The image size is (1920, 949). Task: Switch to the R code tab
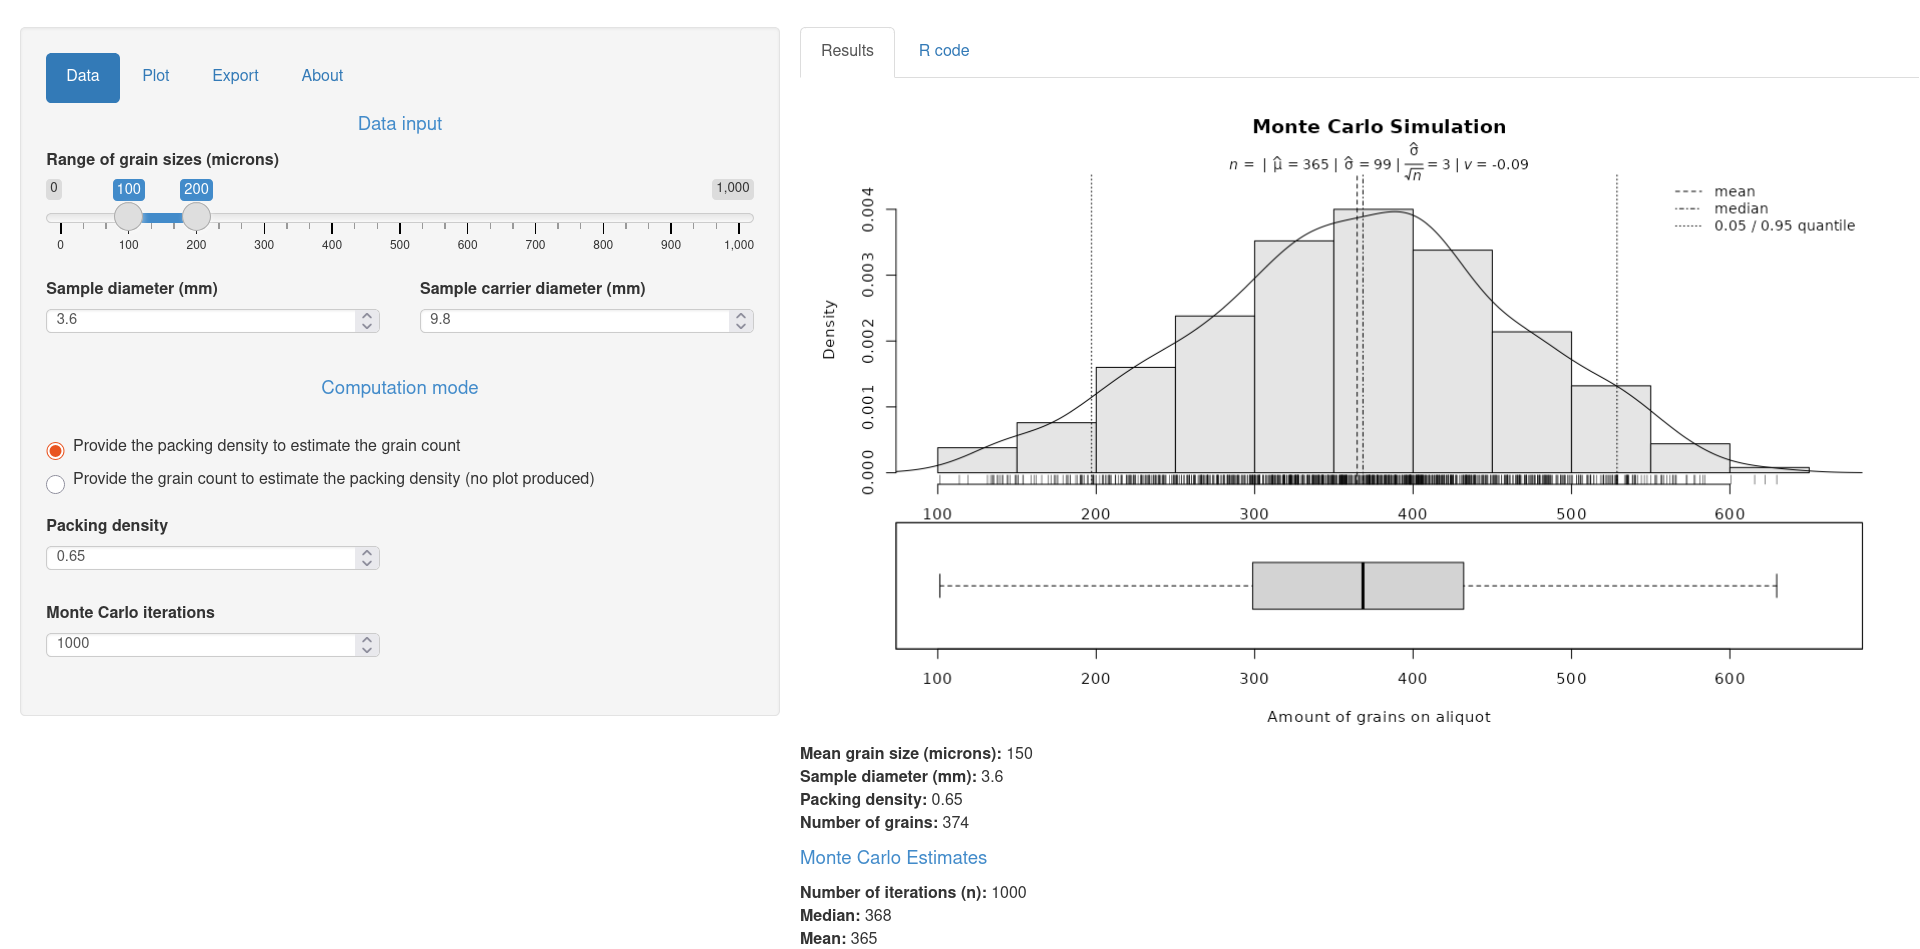pos(943,51)
